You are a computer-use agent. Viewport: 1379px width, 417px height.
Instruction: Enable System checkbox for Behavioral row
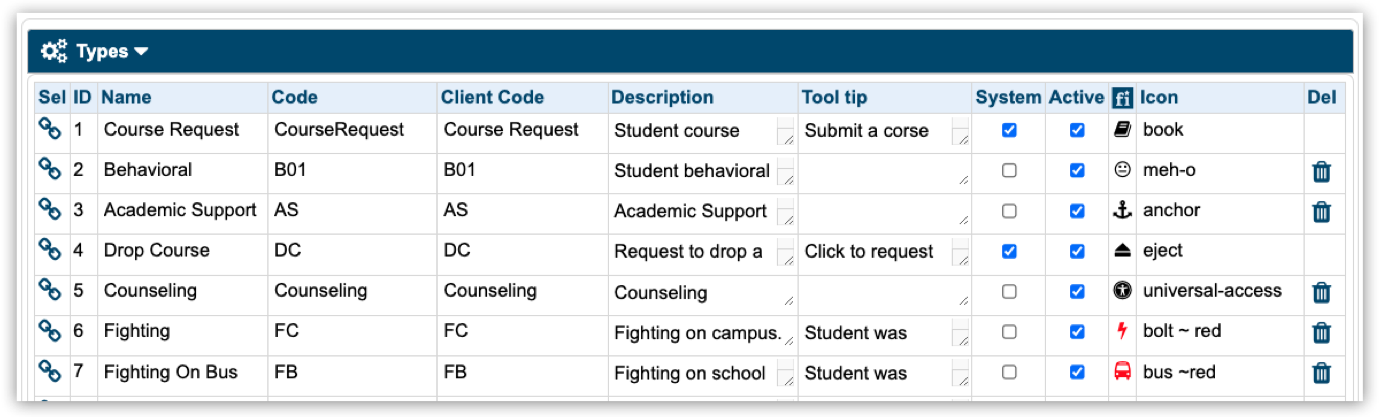[1009, 171]
